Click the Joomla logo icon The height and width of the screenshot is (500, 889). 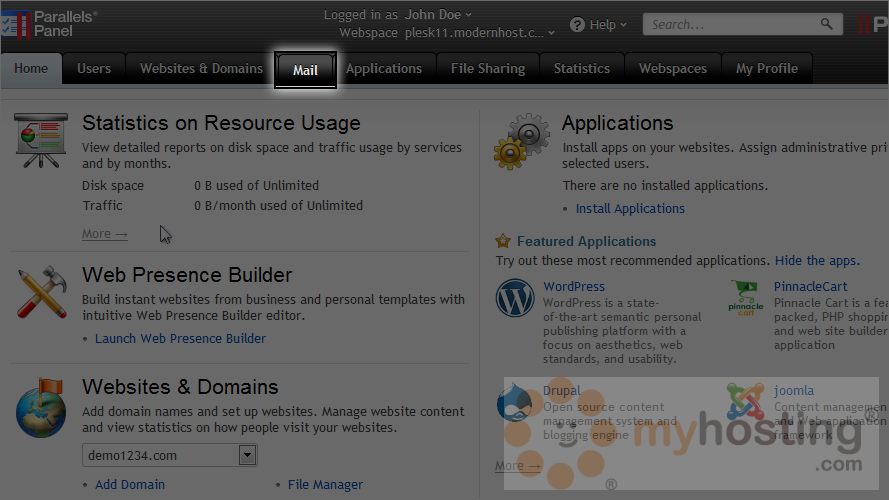pos(746,401)
